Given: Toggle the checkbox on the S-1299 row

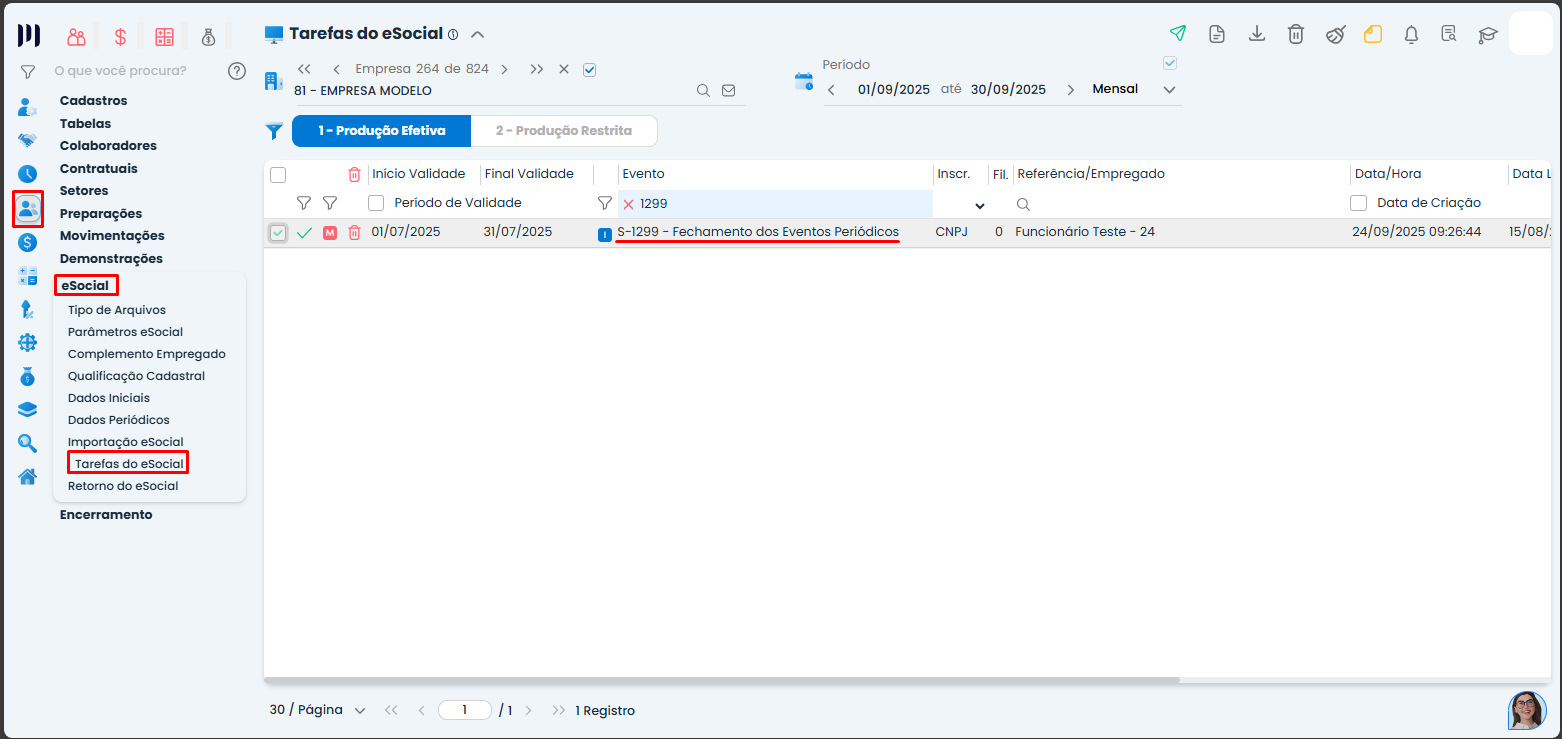Looking at the screenshot, I should [278, 233].
